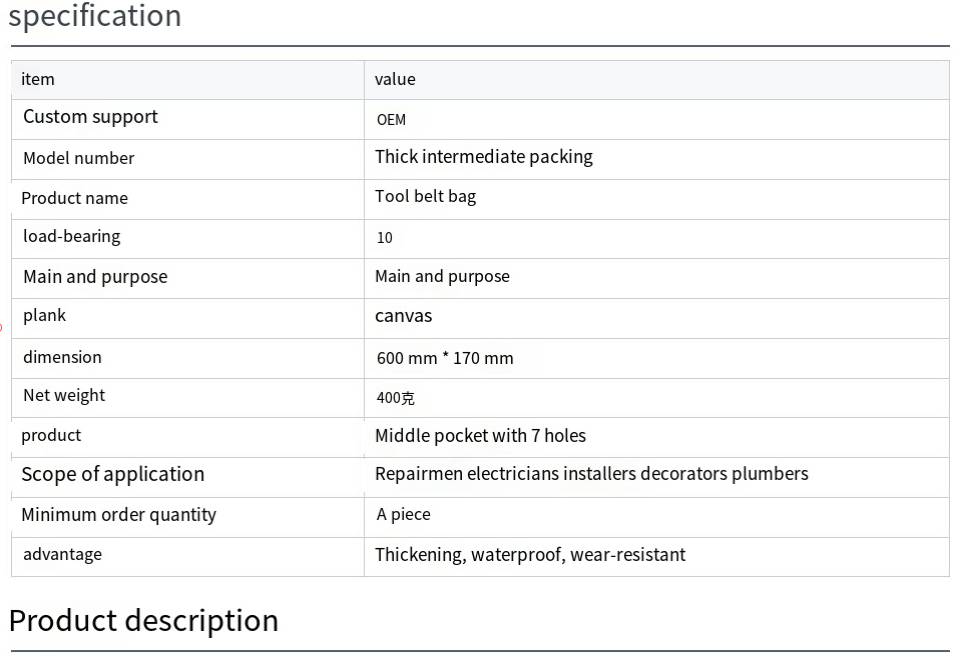Select the 'Scope of application' label
Viewport: 956px width, 653px height.
pos(113,475)
